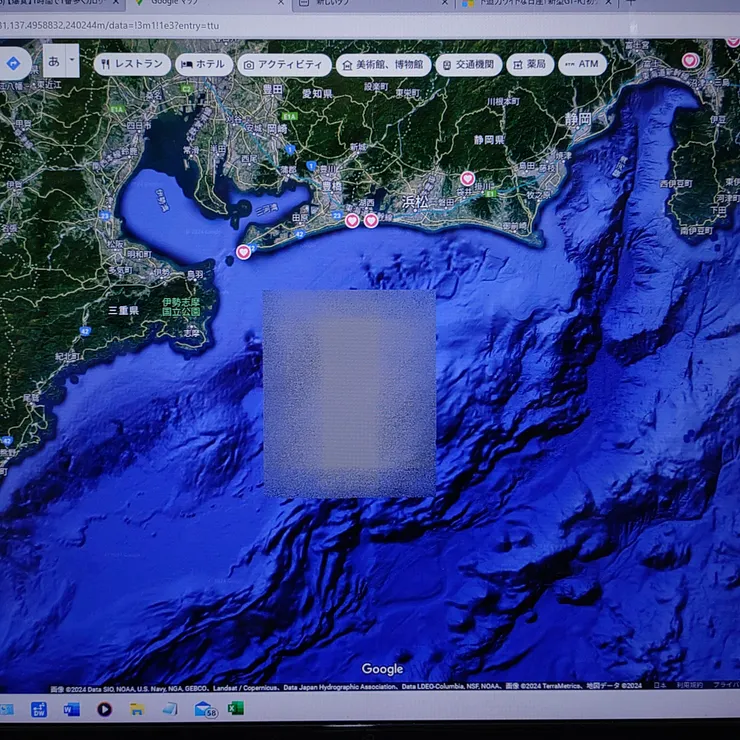Click the saved heart pin at top right
Viewport: 740px width, 740px height.
click(690, 60)
